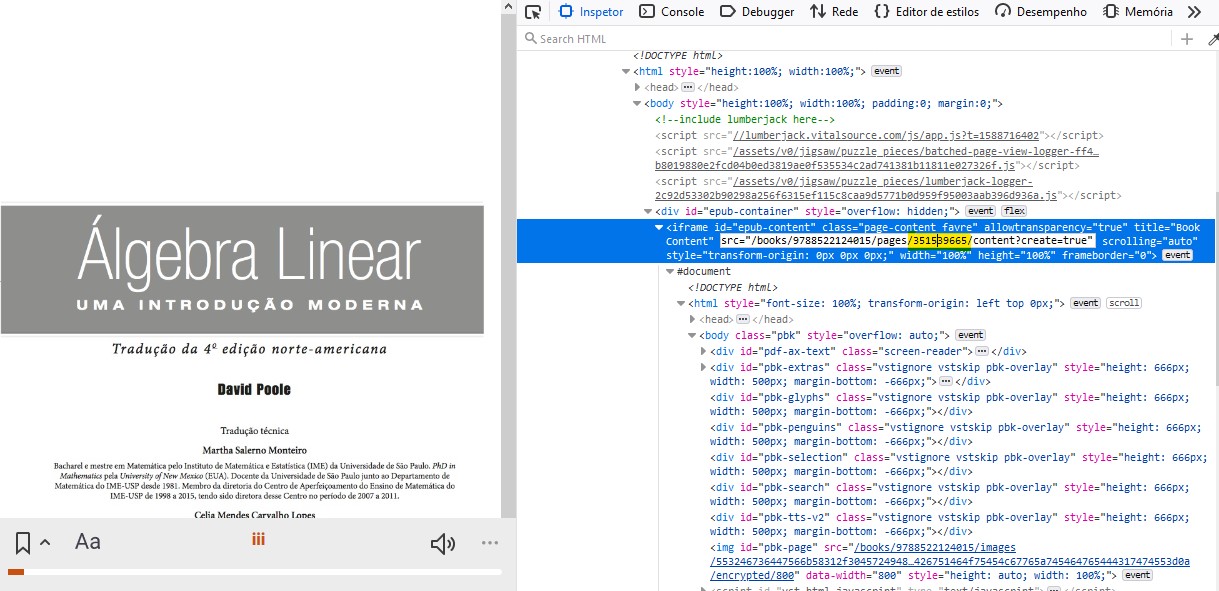Collapse the top-level html node
The height and width of the screenshot is (591, 1219).
click(625, 72)
